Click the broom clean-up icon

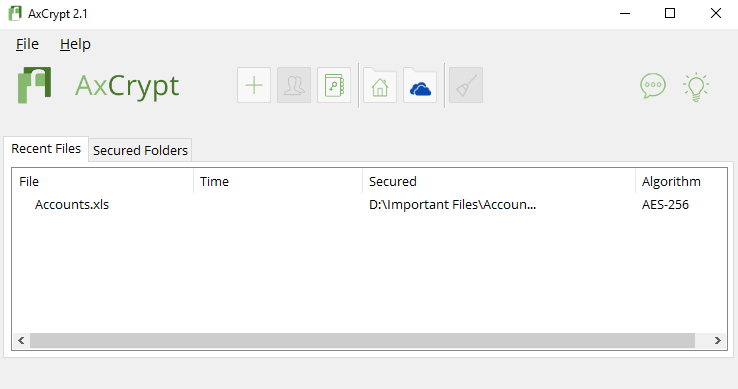466,85
